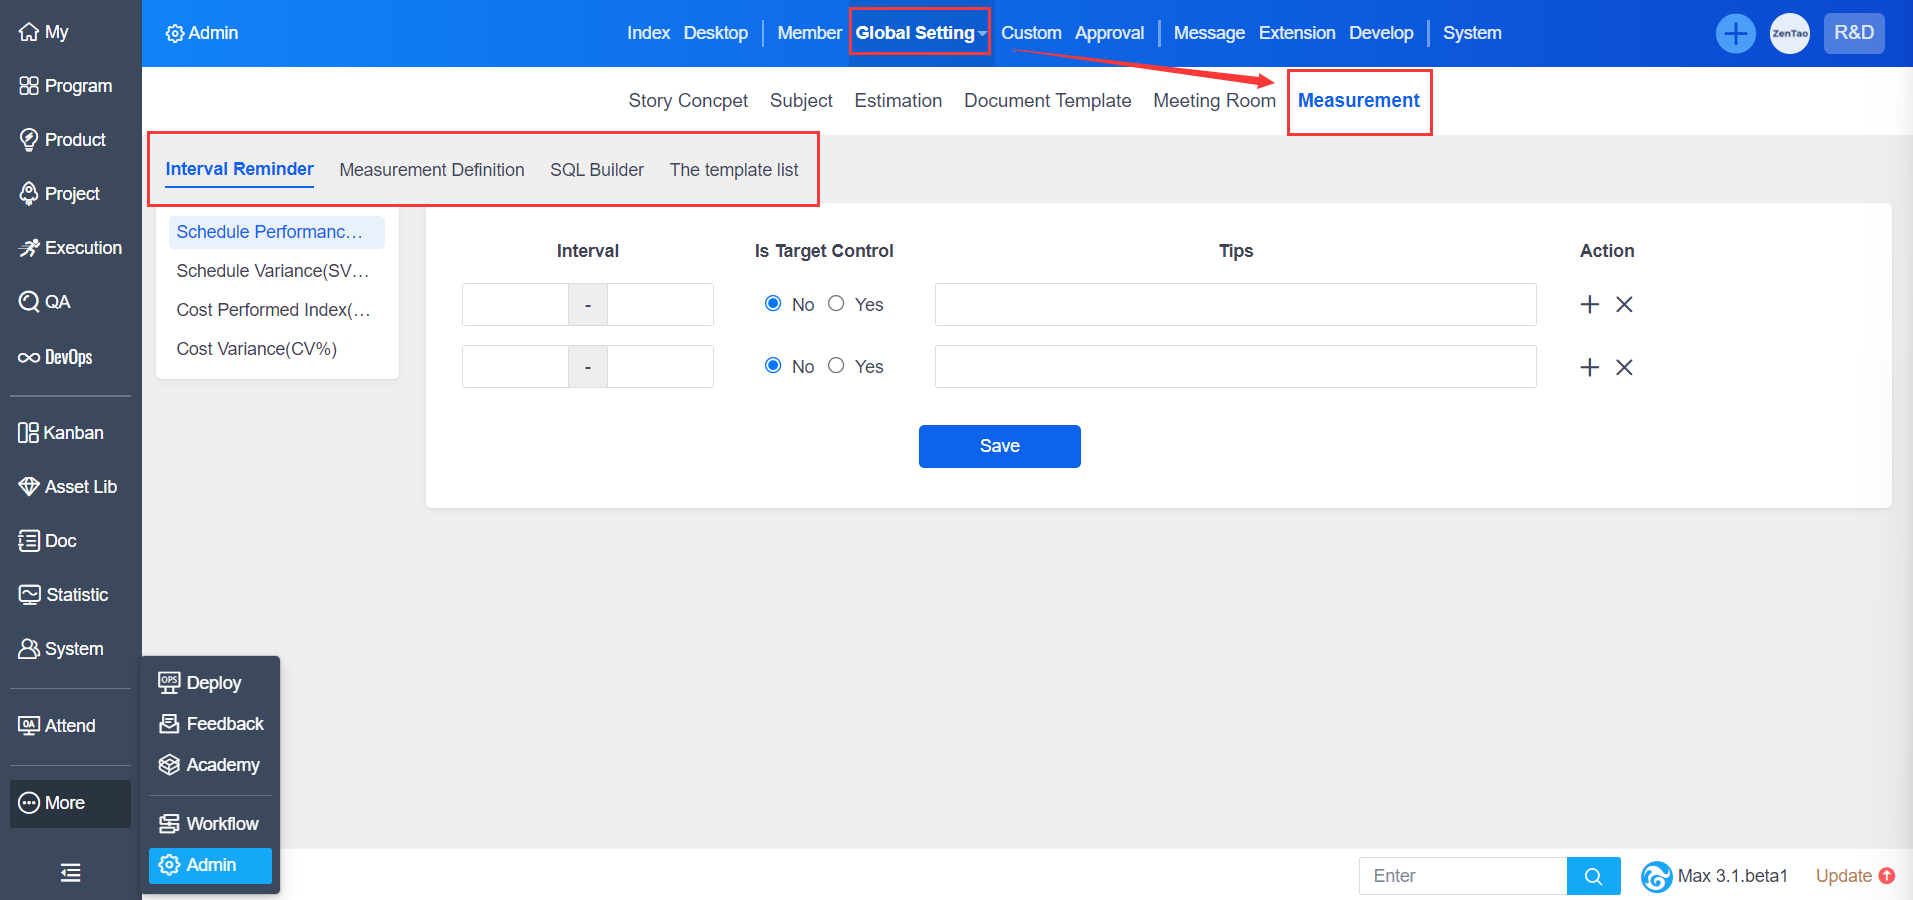Expand the More menu in sidebar
This screenshot has width=1913, height=900.
click(66, 803)
